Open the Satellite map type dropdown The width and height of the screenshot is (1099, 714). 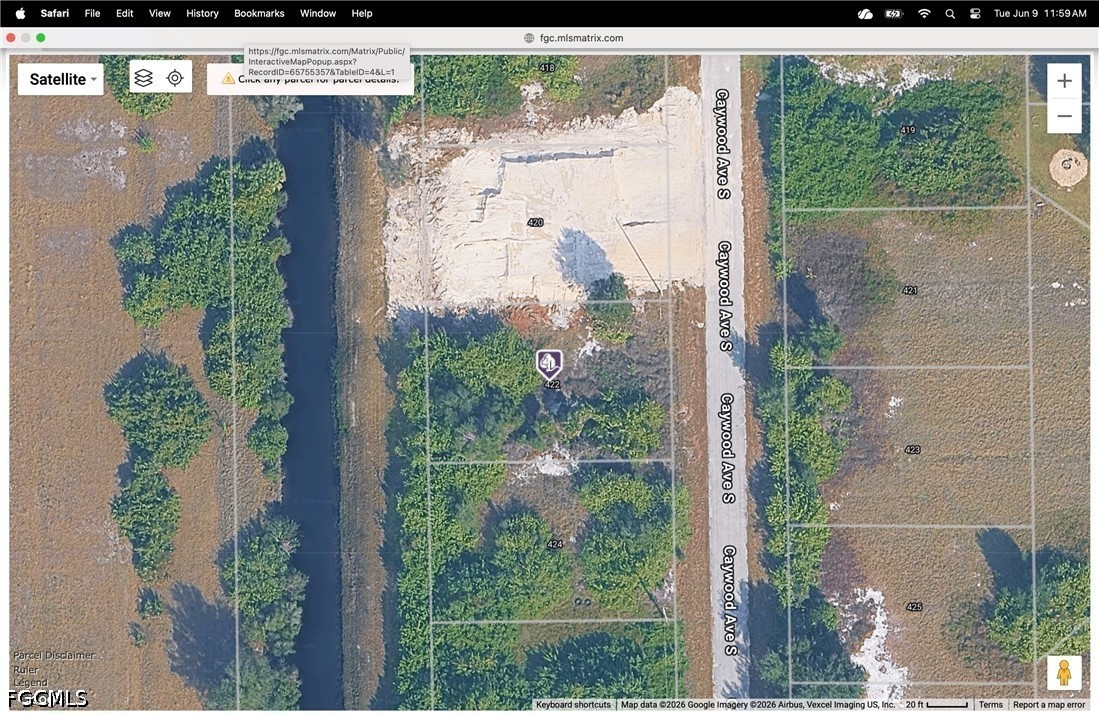point(60,79)
